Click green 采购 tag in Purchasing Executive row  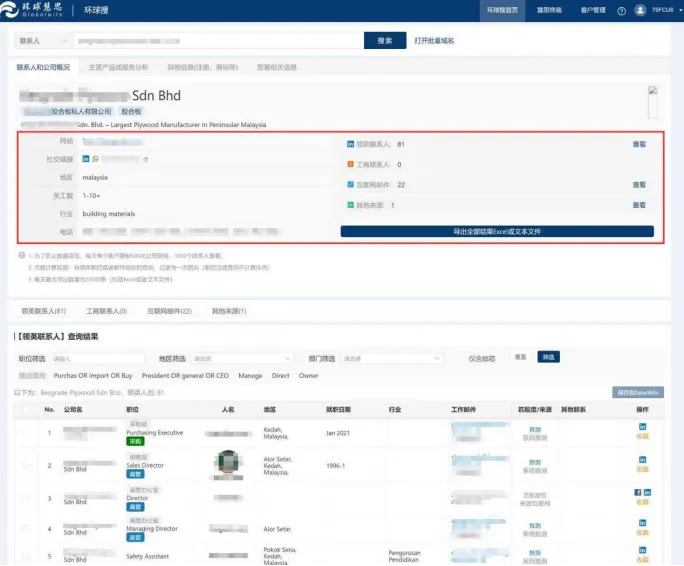pyautogui.click(x=135, y=442)
